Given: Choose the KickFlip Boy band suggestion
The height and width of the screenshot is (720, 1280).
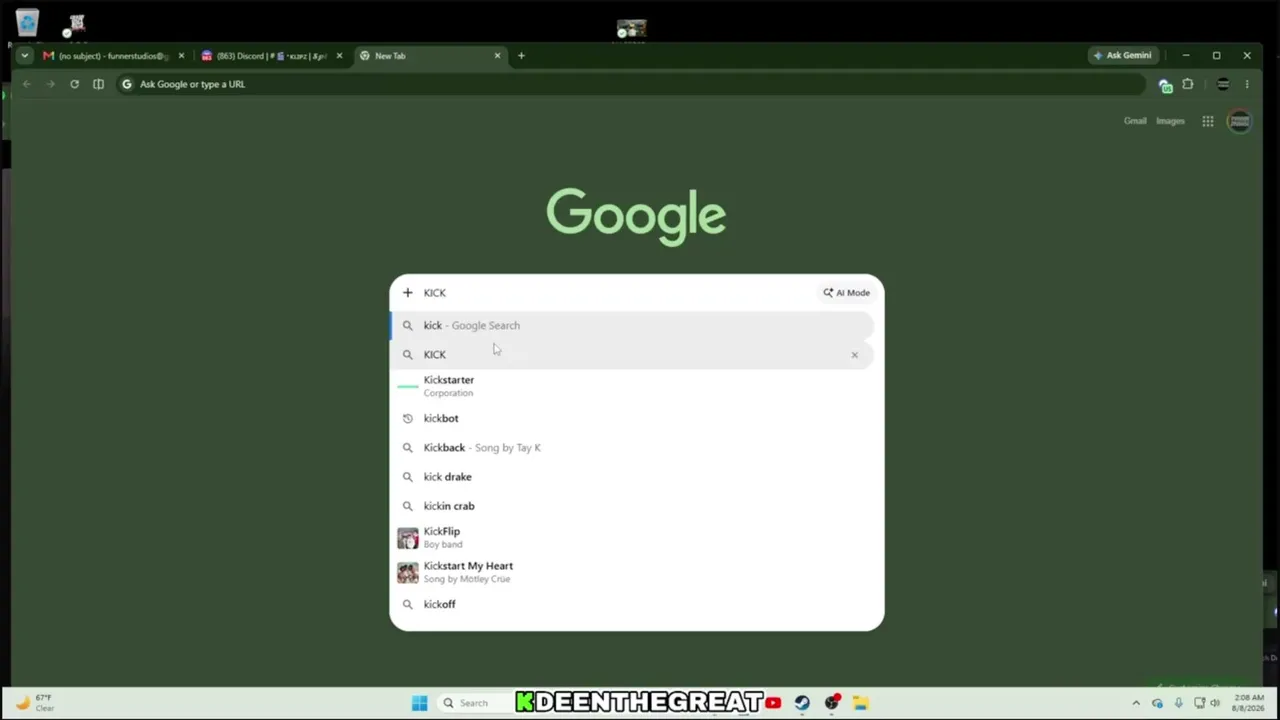Looking at the screenshot, I should pos(632,538).
